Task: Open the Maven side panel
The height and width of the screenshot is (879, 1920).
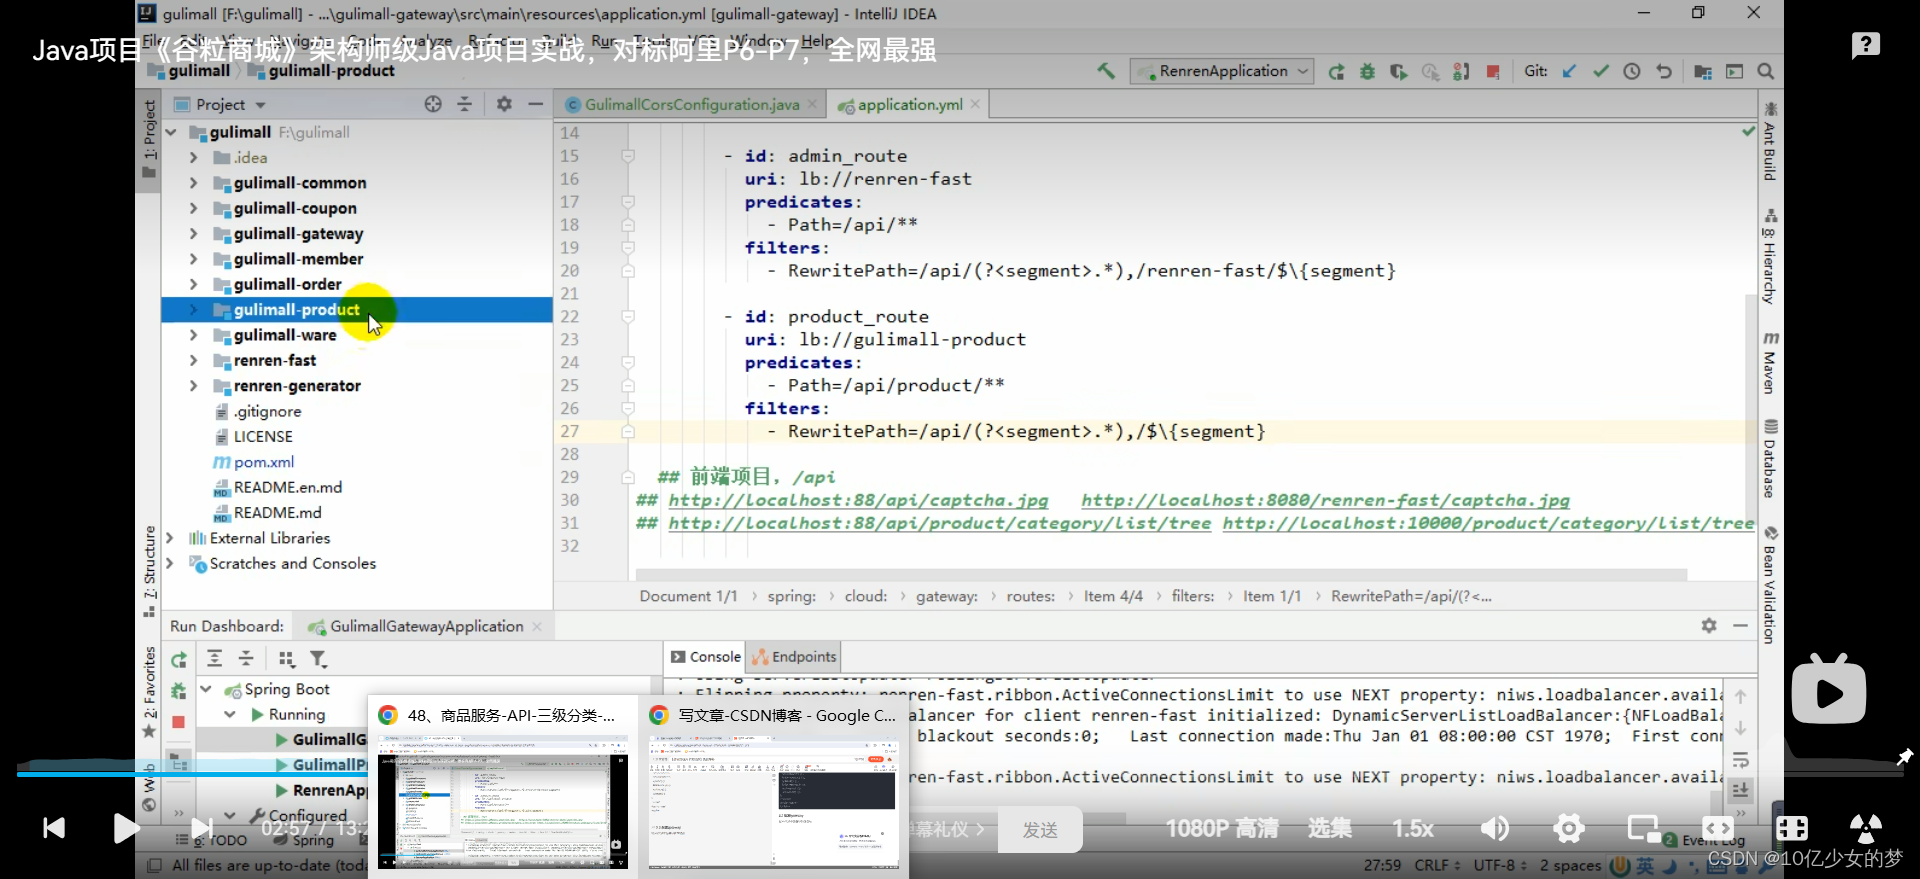Action: click(1770, 362)
